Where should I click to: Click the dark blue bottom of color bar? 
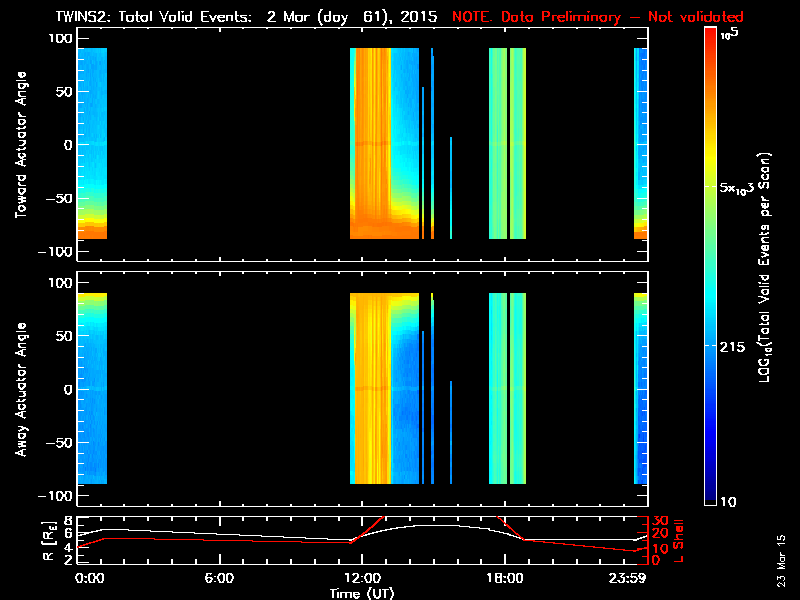pos(711,495)
